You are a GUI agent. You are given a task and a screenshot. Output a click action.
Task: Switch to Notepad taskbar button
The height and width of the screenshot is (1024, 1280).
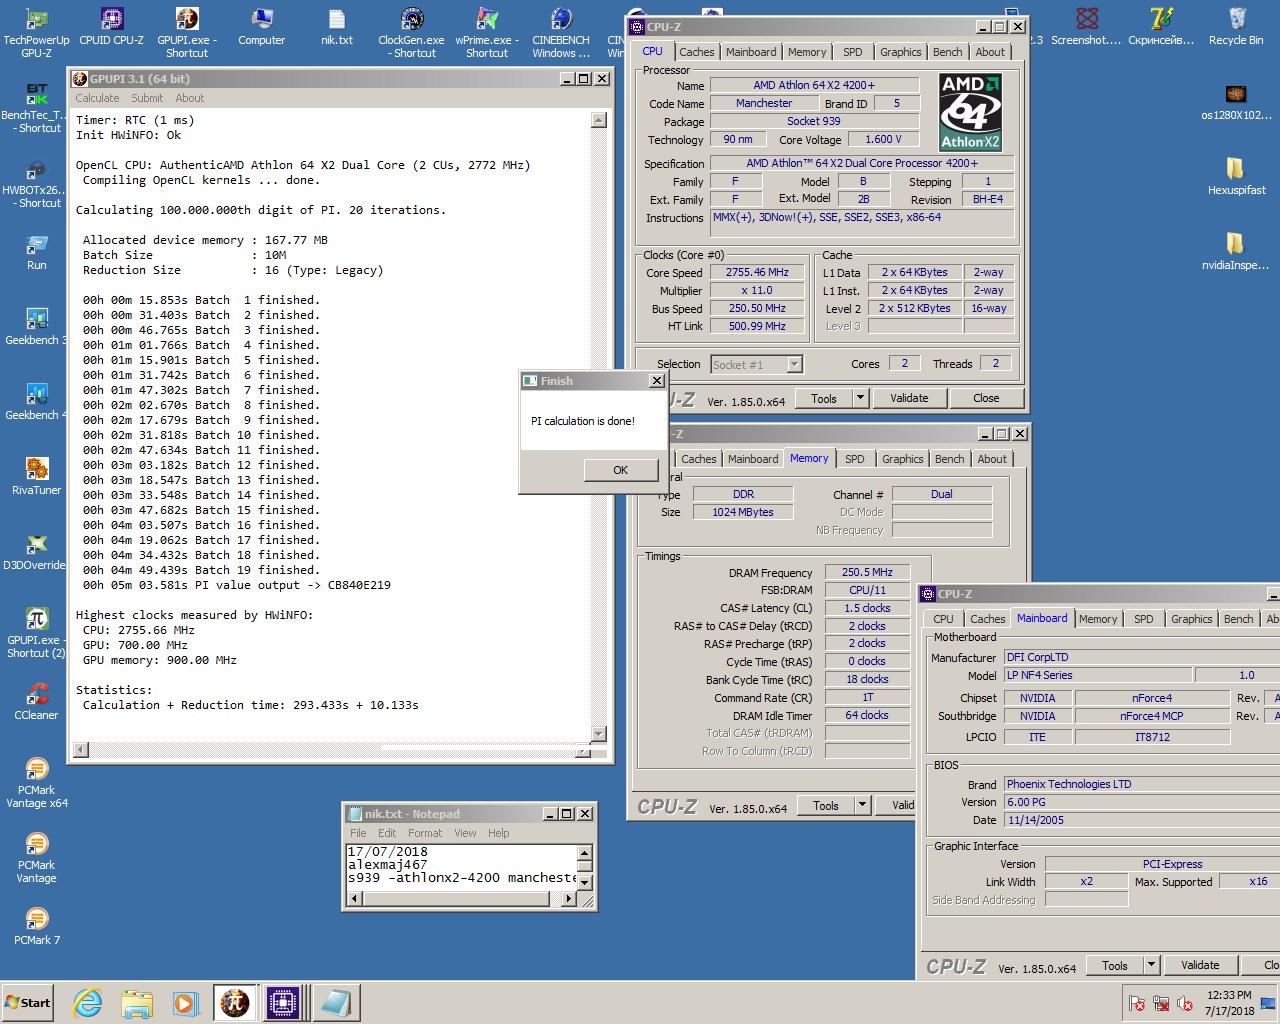point(334,1003)
